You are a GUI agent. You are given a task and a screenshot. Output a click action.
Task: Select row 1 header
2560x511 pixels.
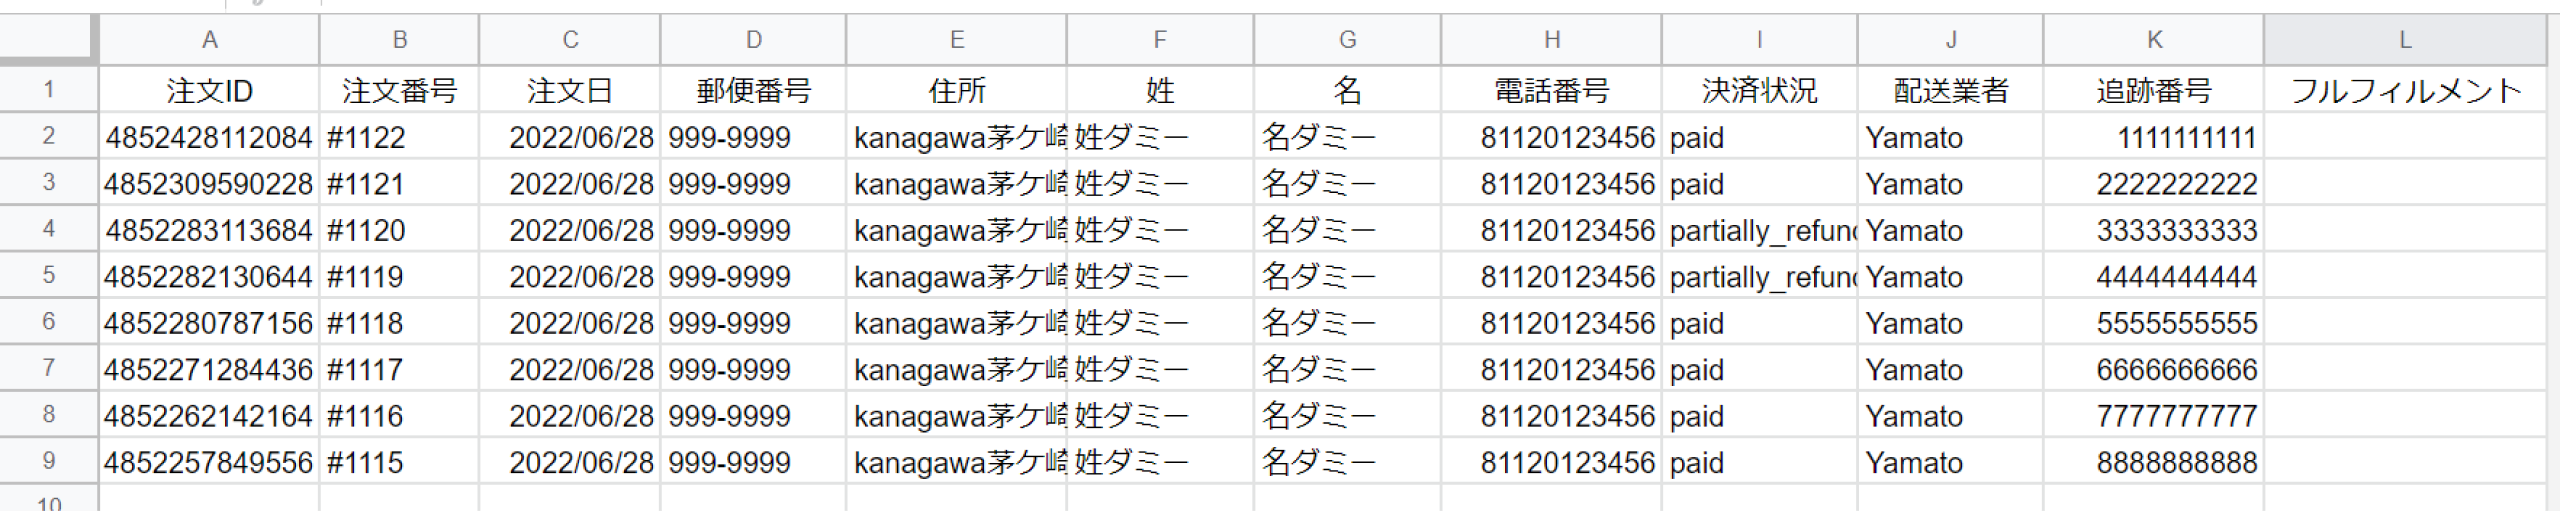pos(48,90)
